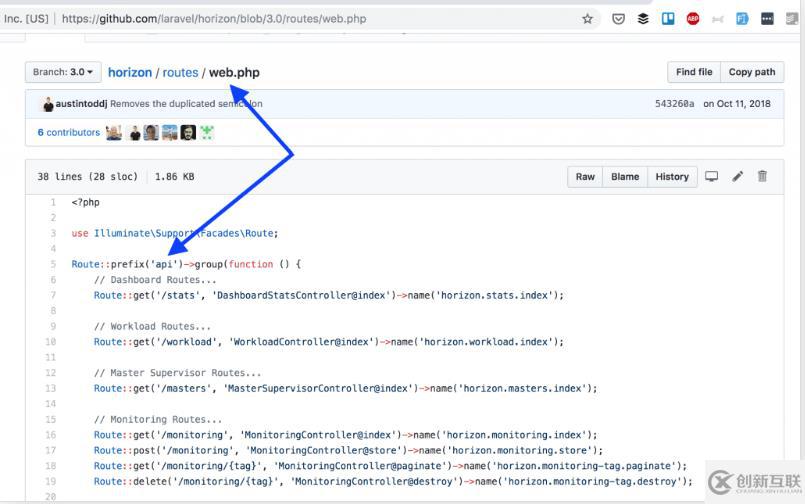View the Raw file
The width and height of the screenshot is (805, 504).
pyautogui.click(x=585, y=177)
